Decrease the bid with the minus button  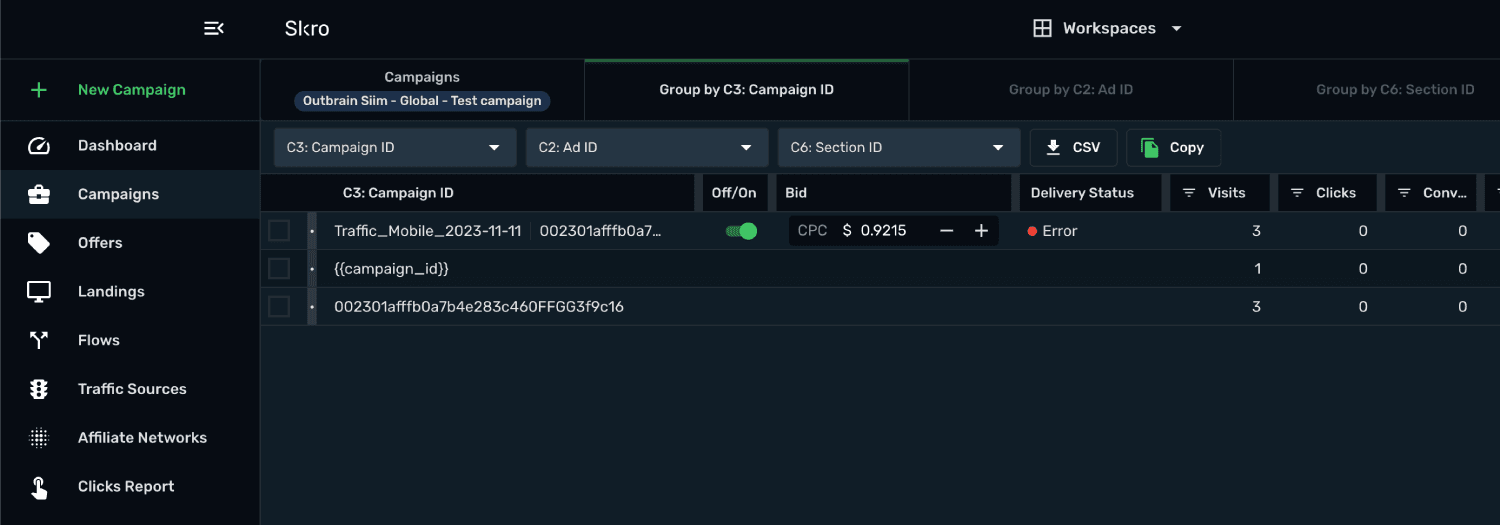pyautogui.click(x=947, y=231)
